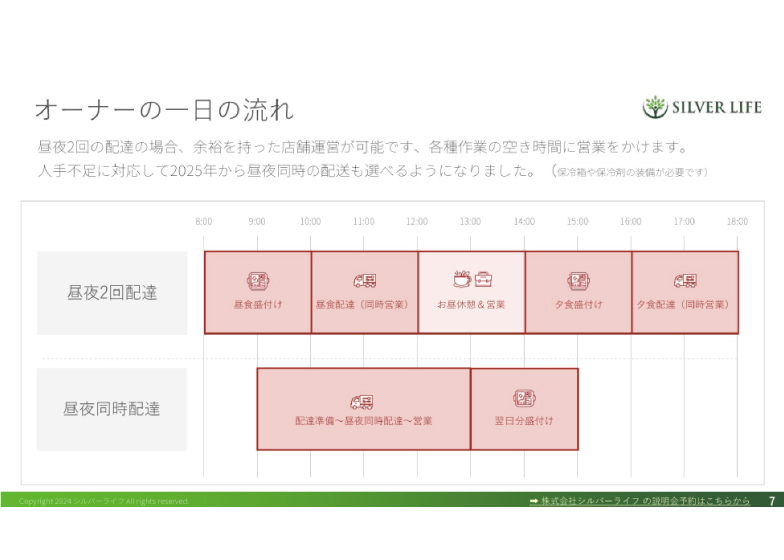Open the 株式会社シルバーライフ説明会予約 link
This screenshot has width=784, height=560.
pos(640,500)
